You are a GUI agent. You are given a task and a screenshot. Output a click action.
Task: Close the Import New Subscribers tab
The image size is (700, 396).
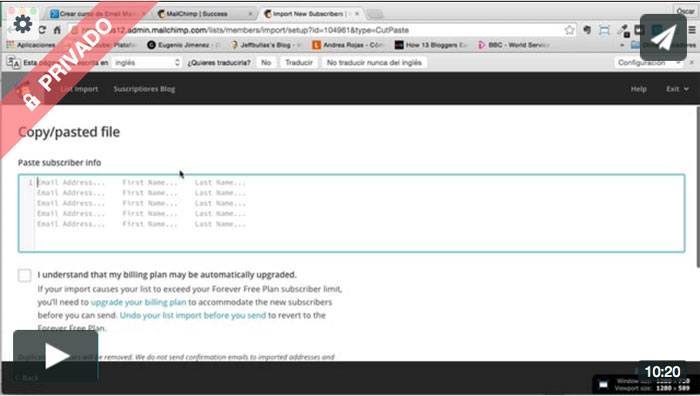(357, 14)
